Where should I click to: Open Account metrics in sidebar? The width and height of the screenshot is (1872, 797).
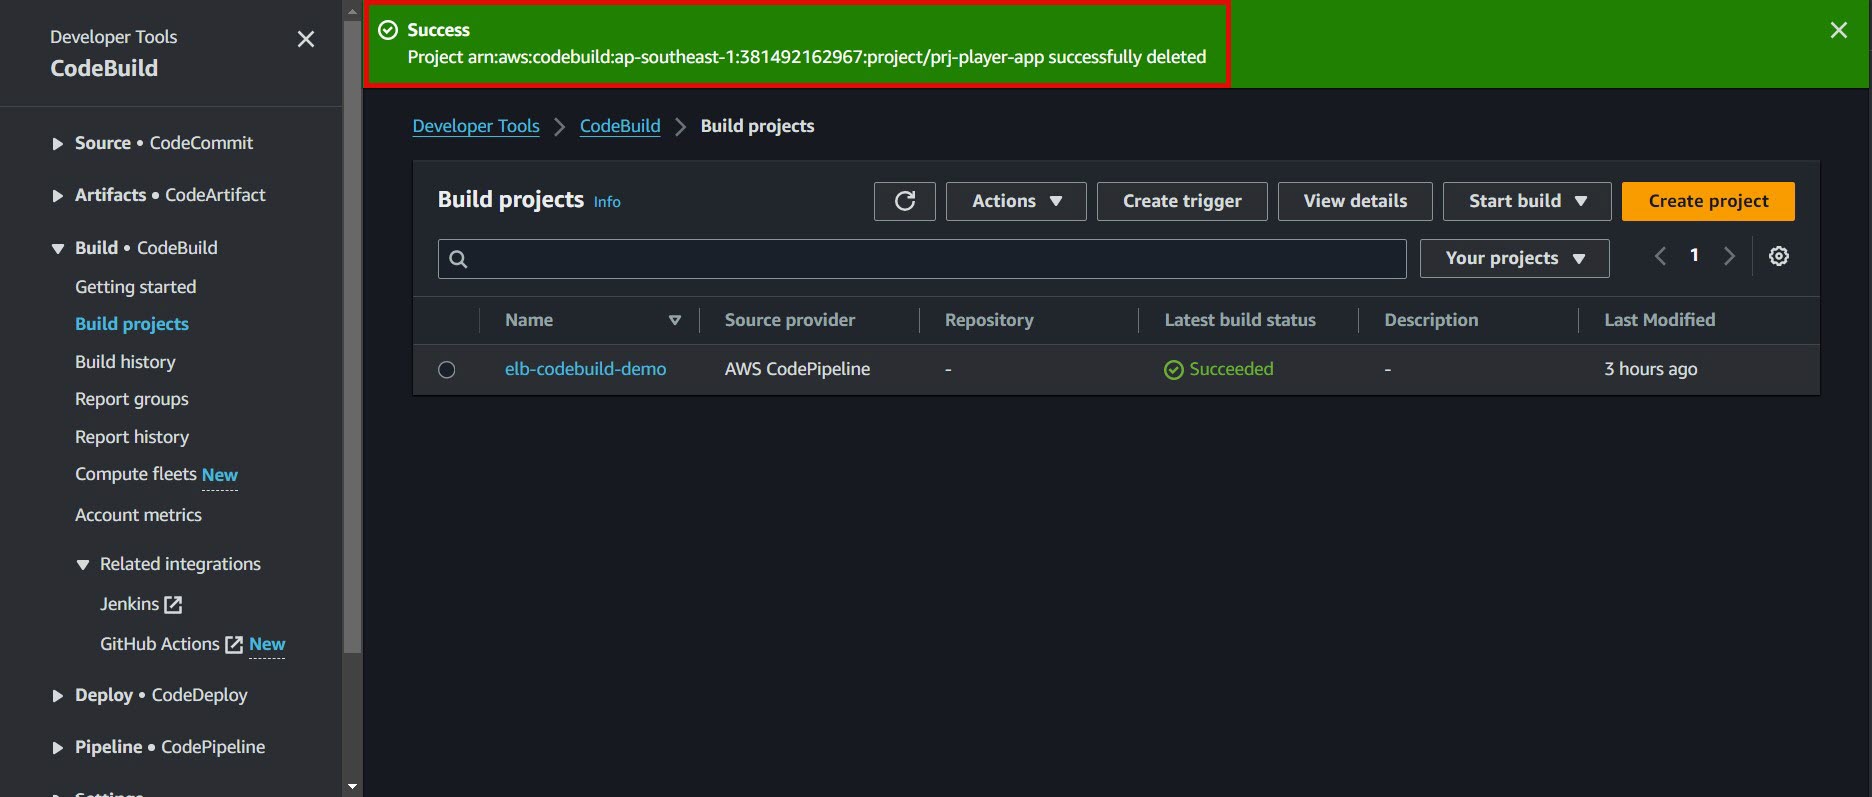tap(138, 515)
